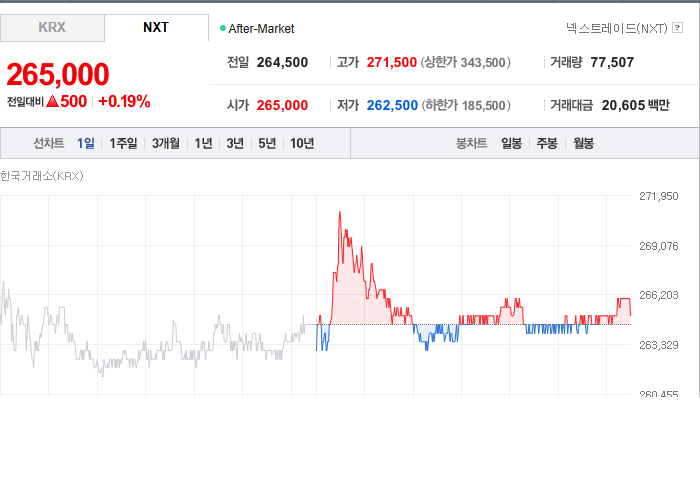
Task: Open the 월봉 monthly candle chart
Action: (583, 143)
